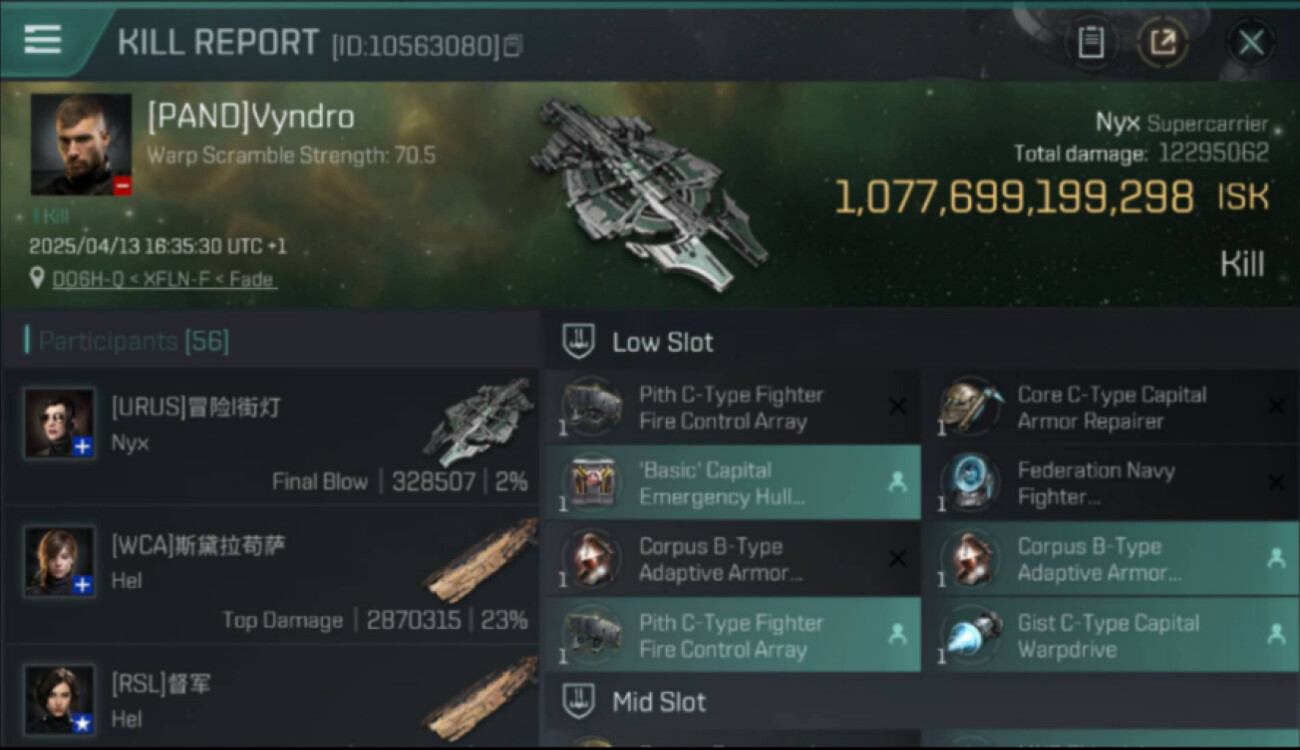
Task: Open the Participants [56] list
Action: (134, 341)
